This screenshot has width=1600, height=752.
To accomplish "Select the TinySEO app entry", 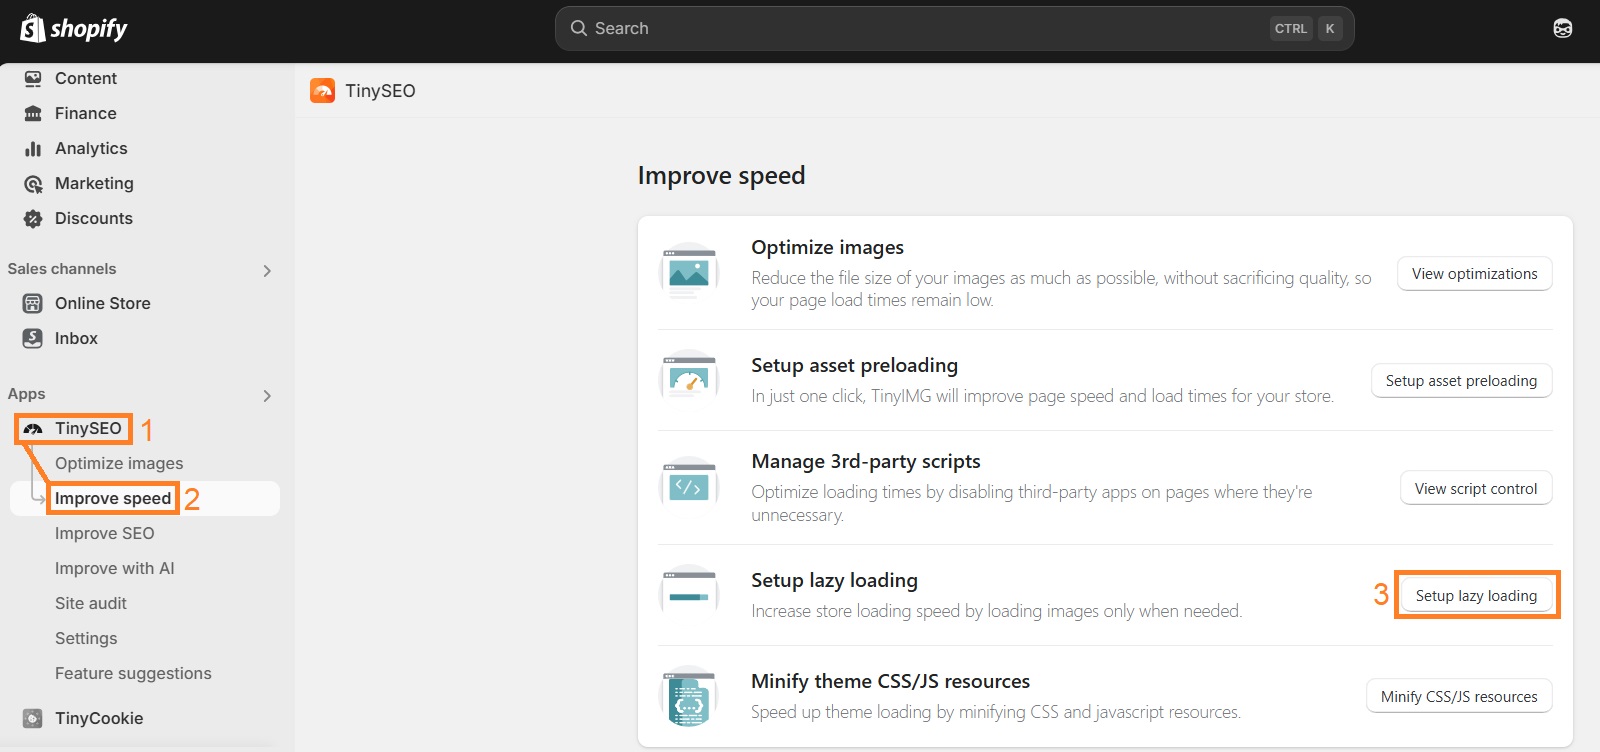I will pos(88,428).
